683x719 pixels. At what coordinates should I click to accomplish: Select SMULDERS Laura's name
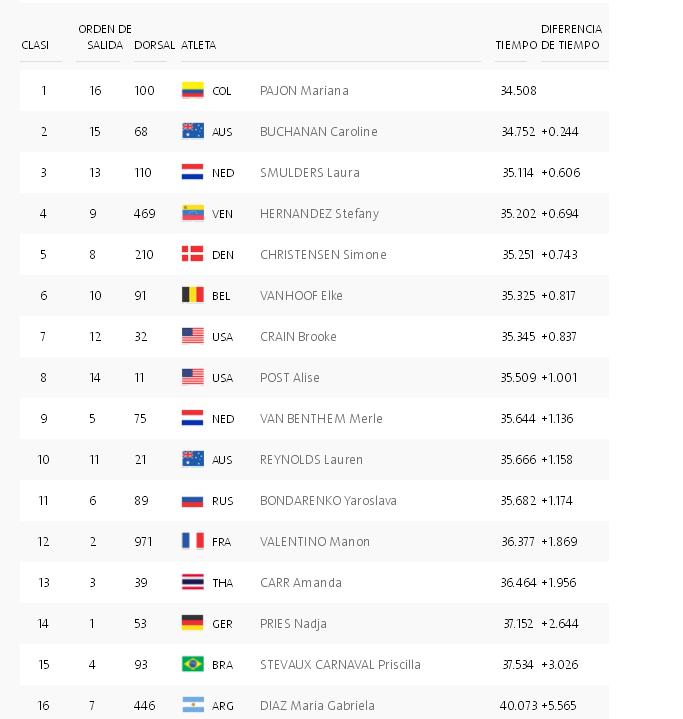coord(310,173)
